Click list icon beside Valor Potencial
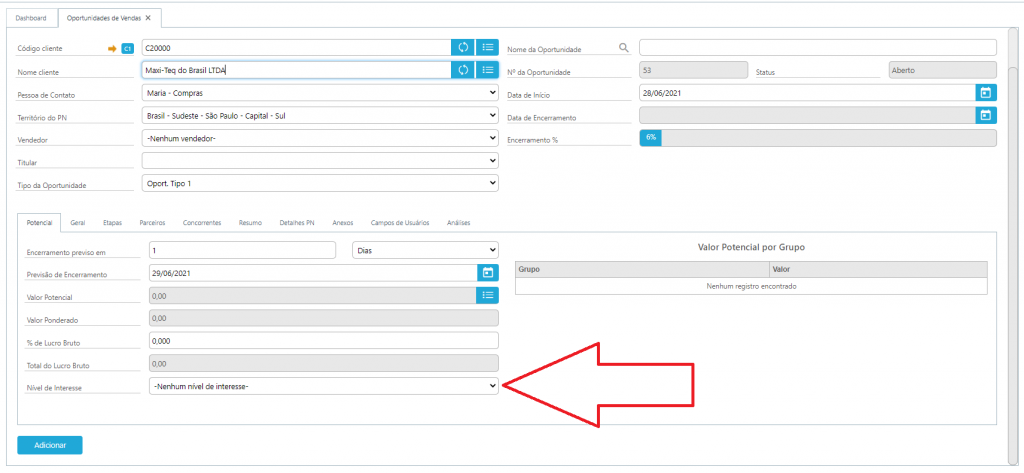The image size is (1024, 473). pyautogui.click(x=487, y=295)
